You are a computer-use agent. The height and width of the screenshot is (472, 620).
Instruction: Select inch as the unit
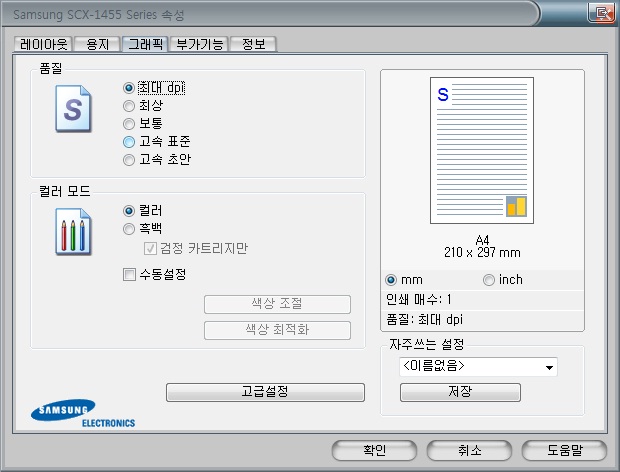489,280
